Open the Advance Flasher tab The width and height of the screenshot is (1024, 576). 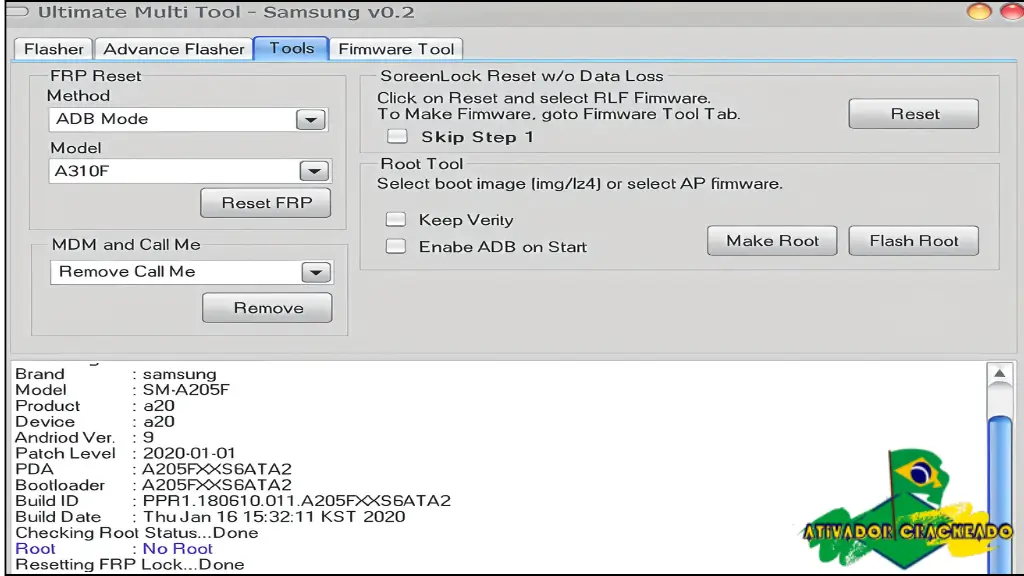pyautogui.click(x=174, y=49)
